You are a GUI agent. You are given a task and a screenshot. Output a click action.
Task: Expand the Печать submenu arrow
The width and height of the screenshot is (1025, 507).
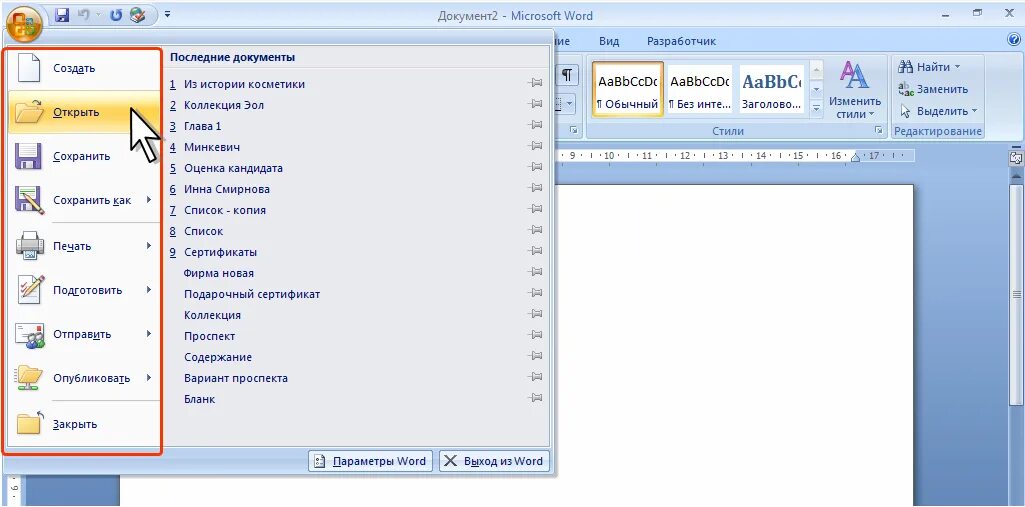150,246
